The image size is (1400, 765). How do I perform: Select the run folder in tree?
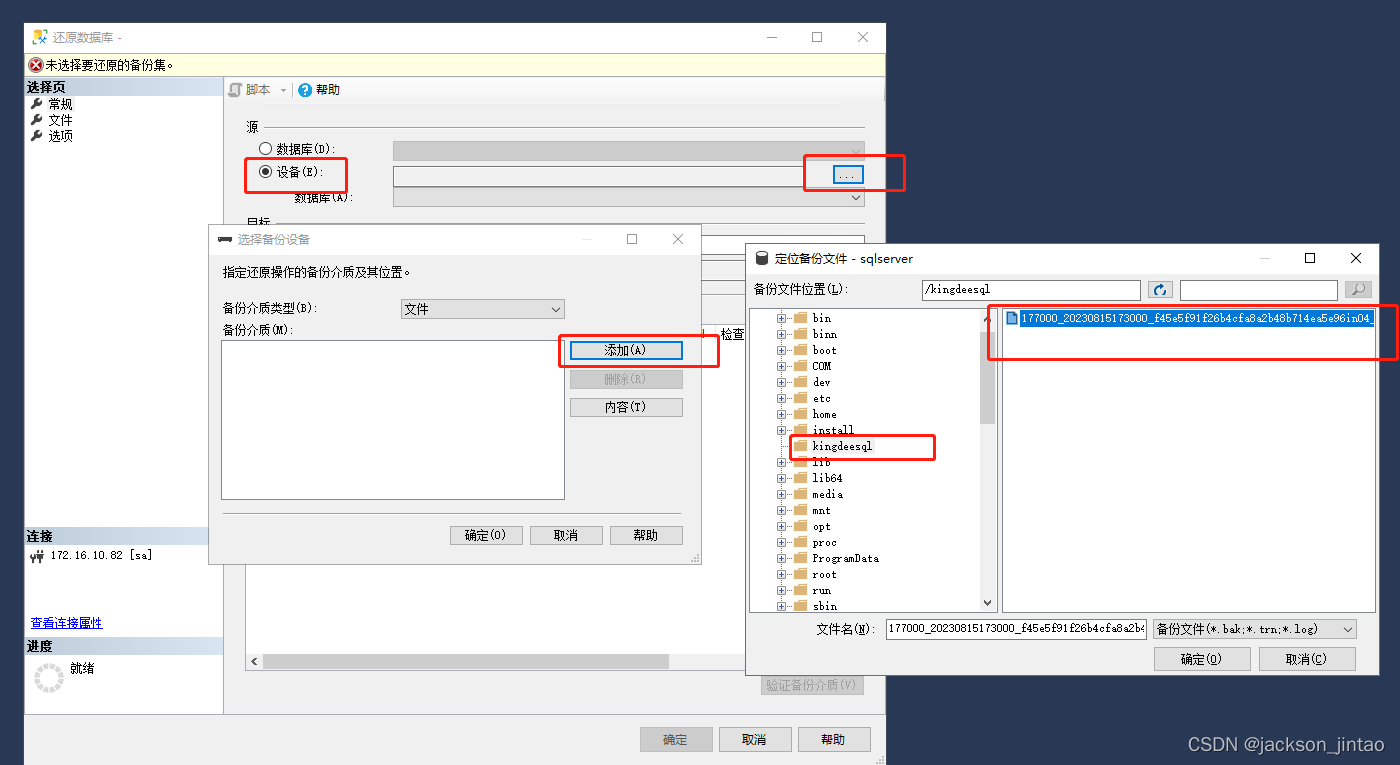(821, 590)
